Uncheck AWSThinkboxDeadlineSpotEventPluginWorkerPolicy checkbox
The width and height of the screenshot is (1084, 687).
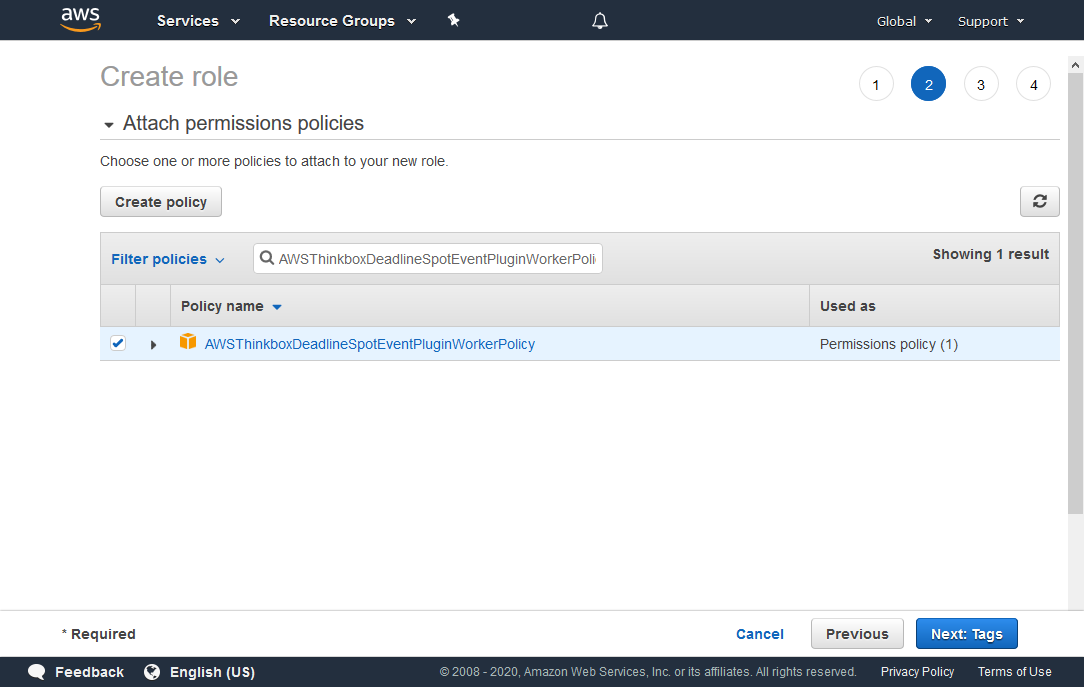(x=118, y=343)
